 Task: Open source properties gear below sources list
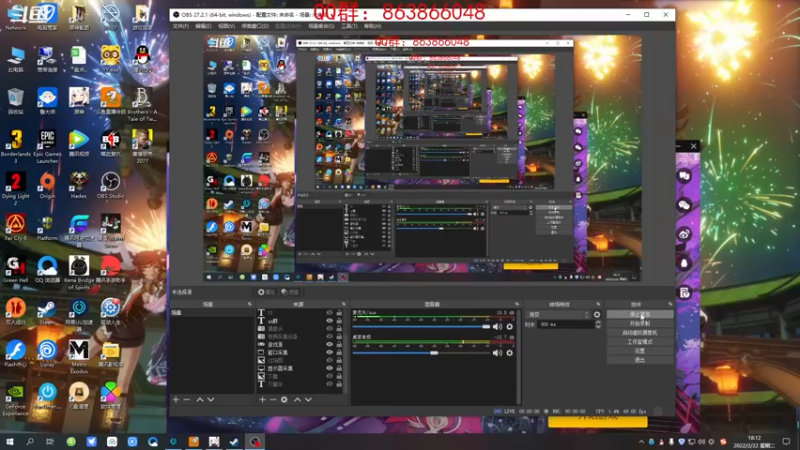tap(284, 399)
